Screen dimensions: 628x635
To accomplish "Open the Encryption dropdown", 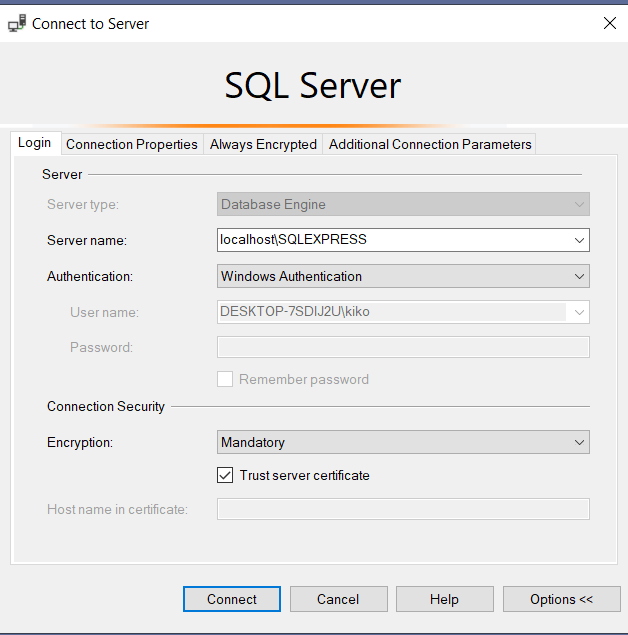I will click(403, 442).
